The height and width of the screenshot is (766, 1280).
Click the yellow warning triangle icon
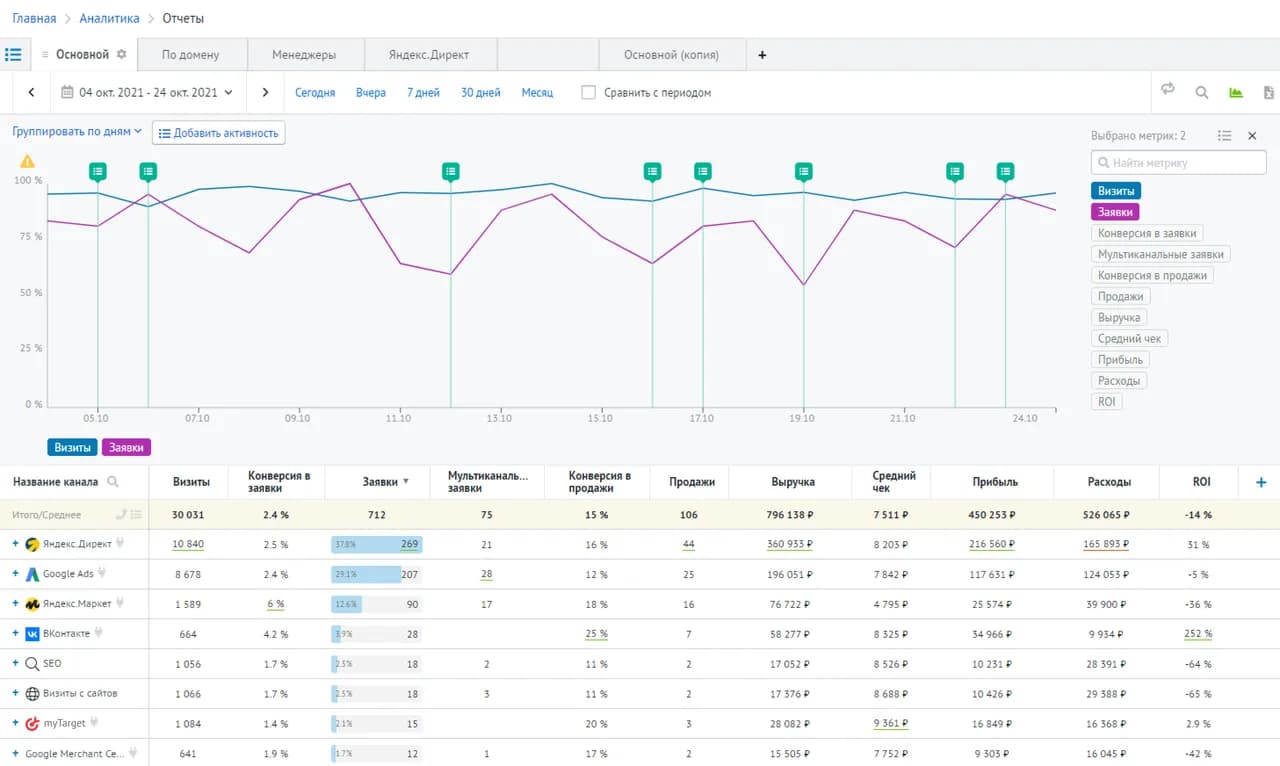click(x=27, y=161)
